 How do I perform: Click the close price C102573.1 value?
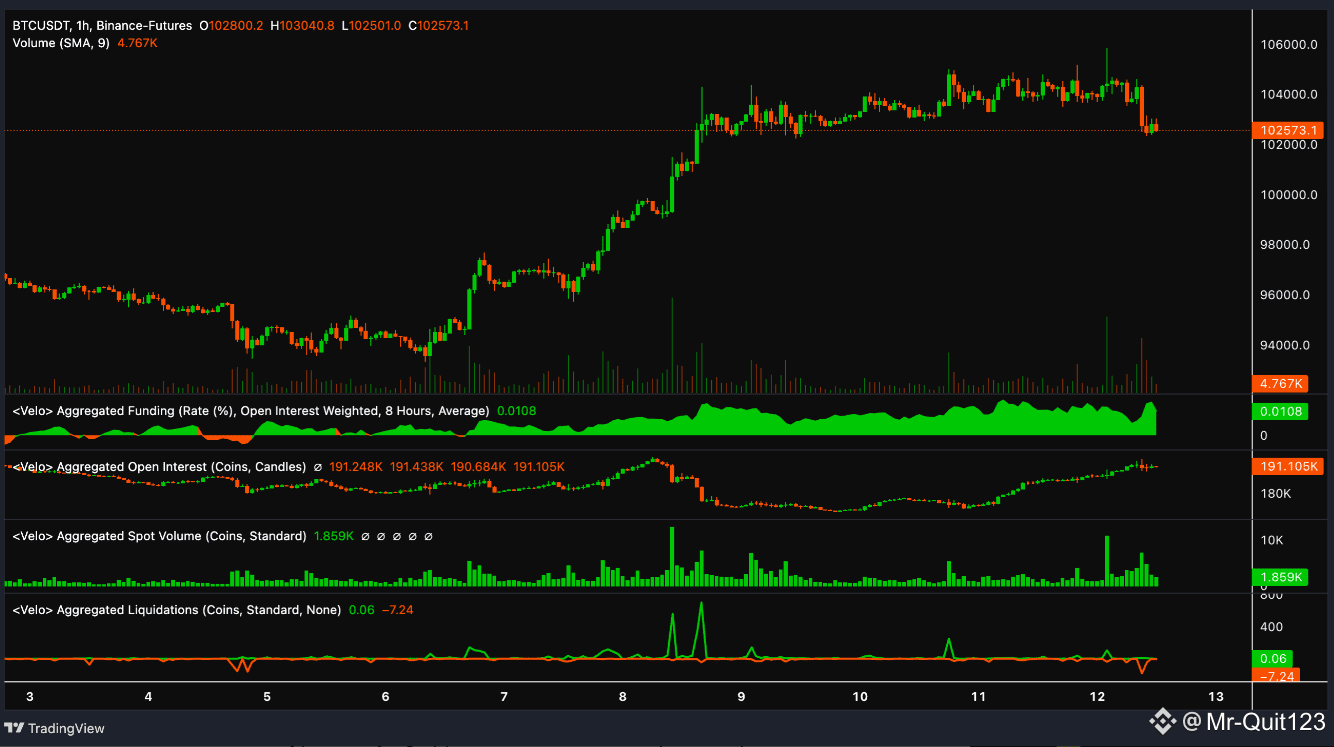pyautogui.click(x=438, y=25)
